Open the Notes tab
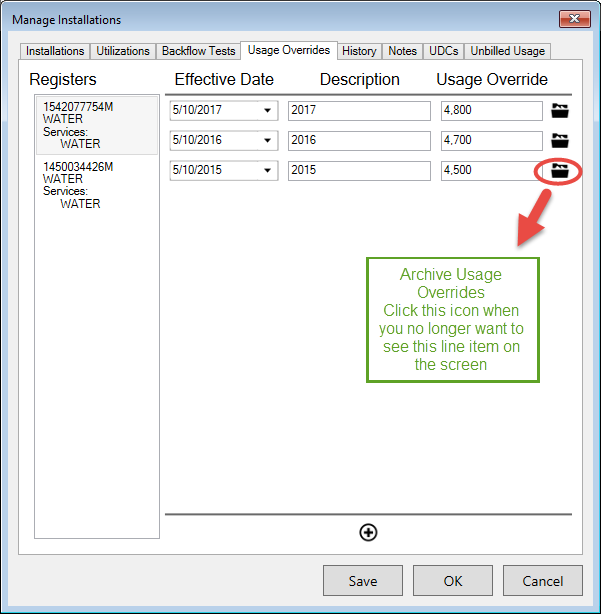Image resolution: width=601 pixels, height=614 pixels. tap(402, 51)
